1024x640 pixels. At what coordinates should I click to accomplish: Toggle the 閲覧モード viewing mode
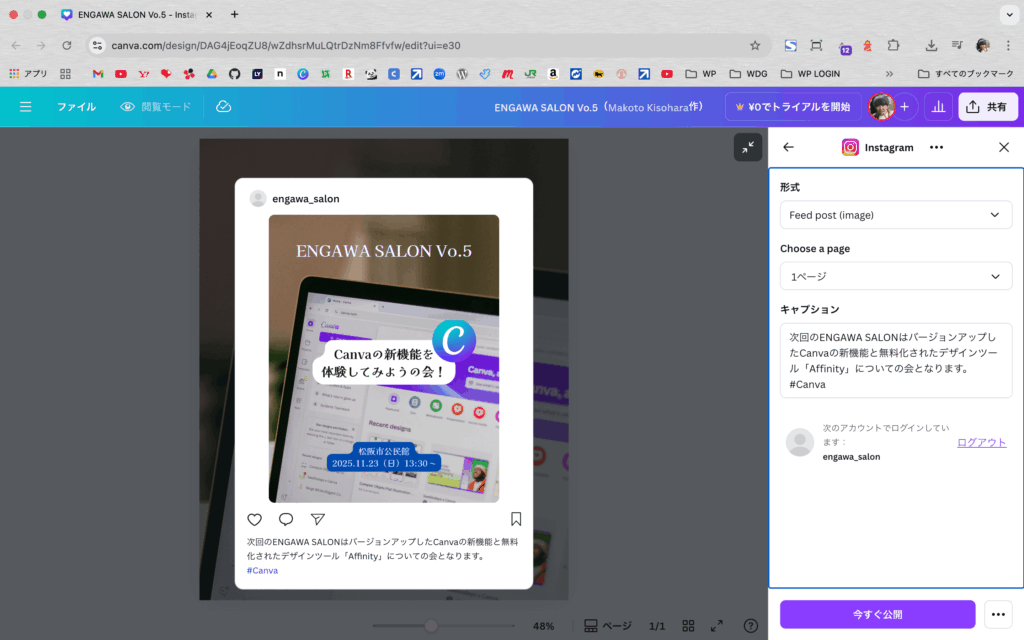[155, 107]
